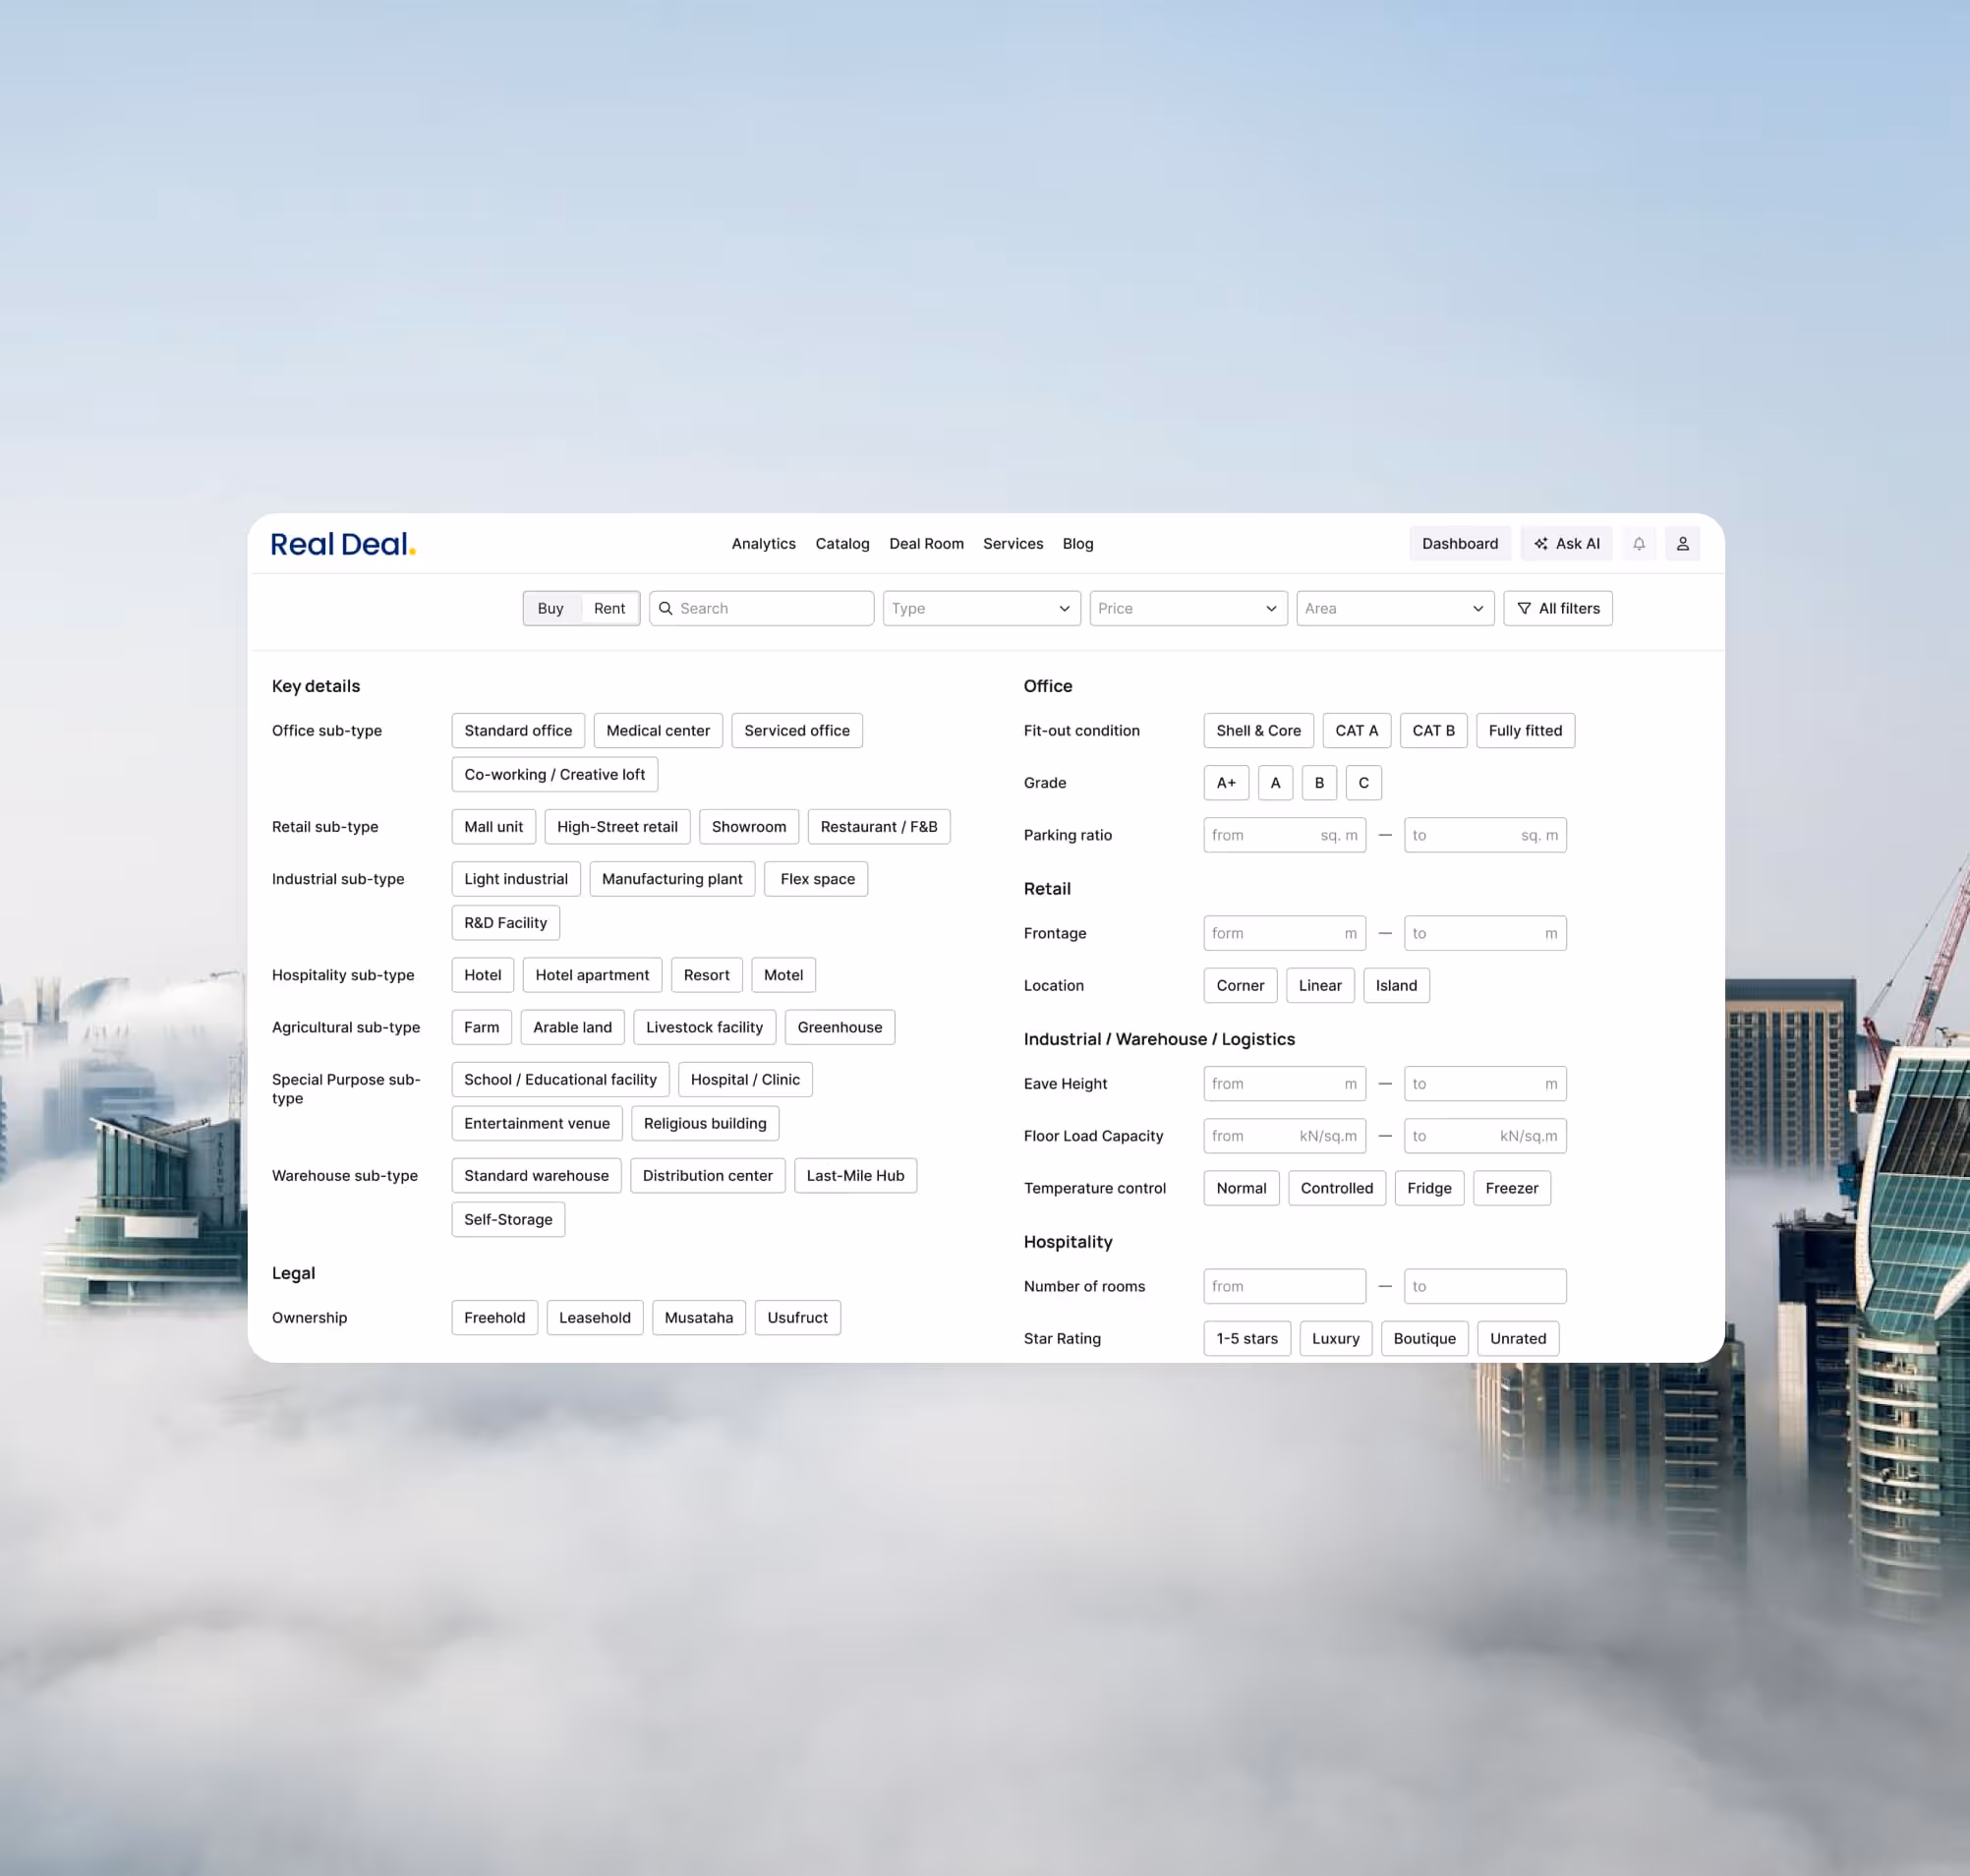The width and height of the screenshot is (1970, 1876).
Task: Open the user profile icon
Action: 1682,544
